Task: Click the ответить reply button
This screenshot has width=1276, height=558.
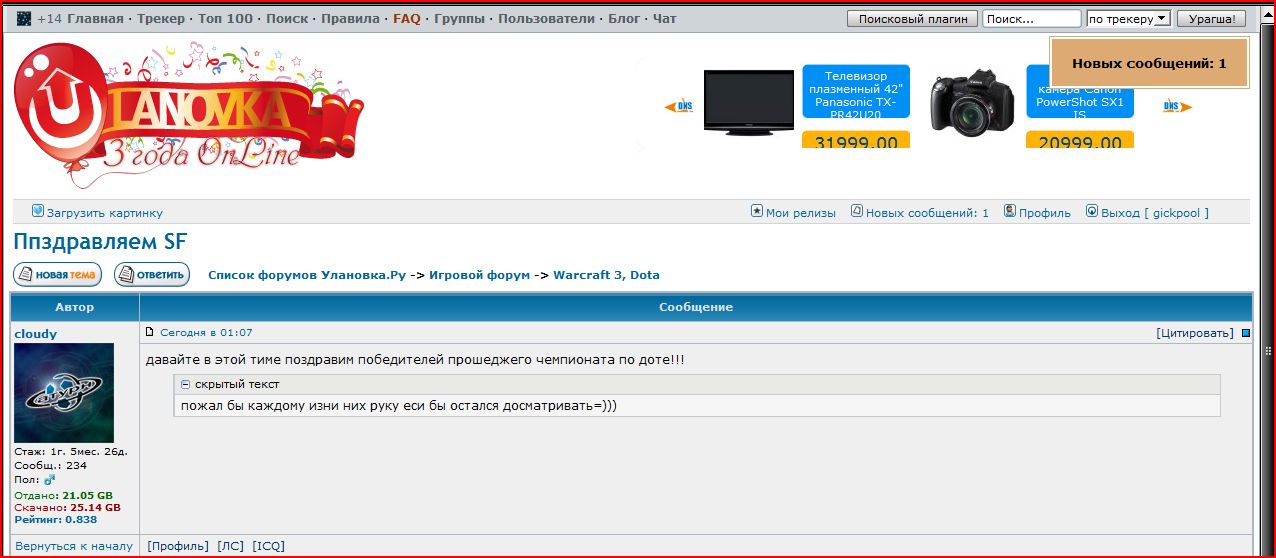Action: coord(152,274)
